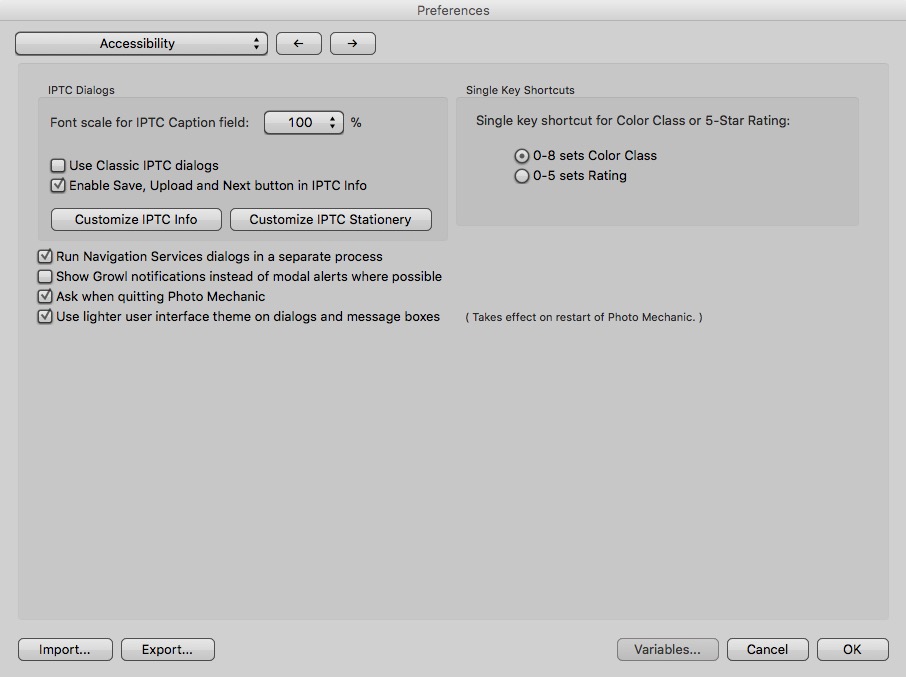Confirm preferences with OK
The height and width of the screenshot is (677, 906).
852,650
